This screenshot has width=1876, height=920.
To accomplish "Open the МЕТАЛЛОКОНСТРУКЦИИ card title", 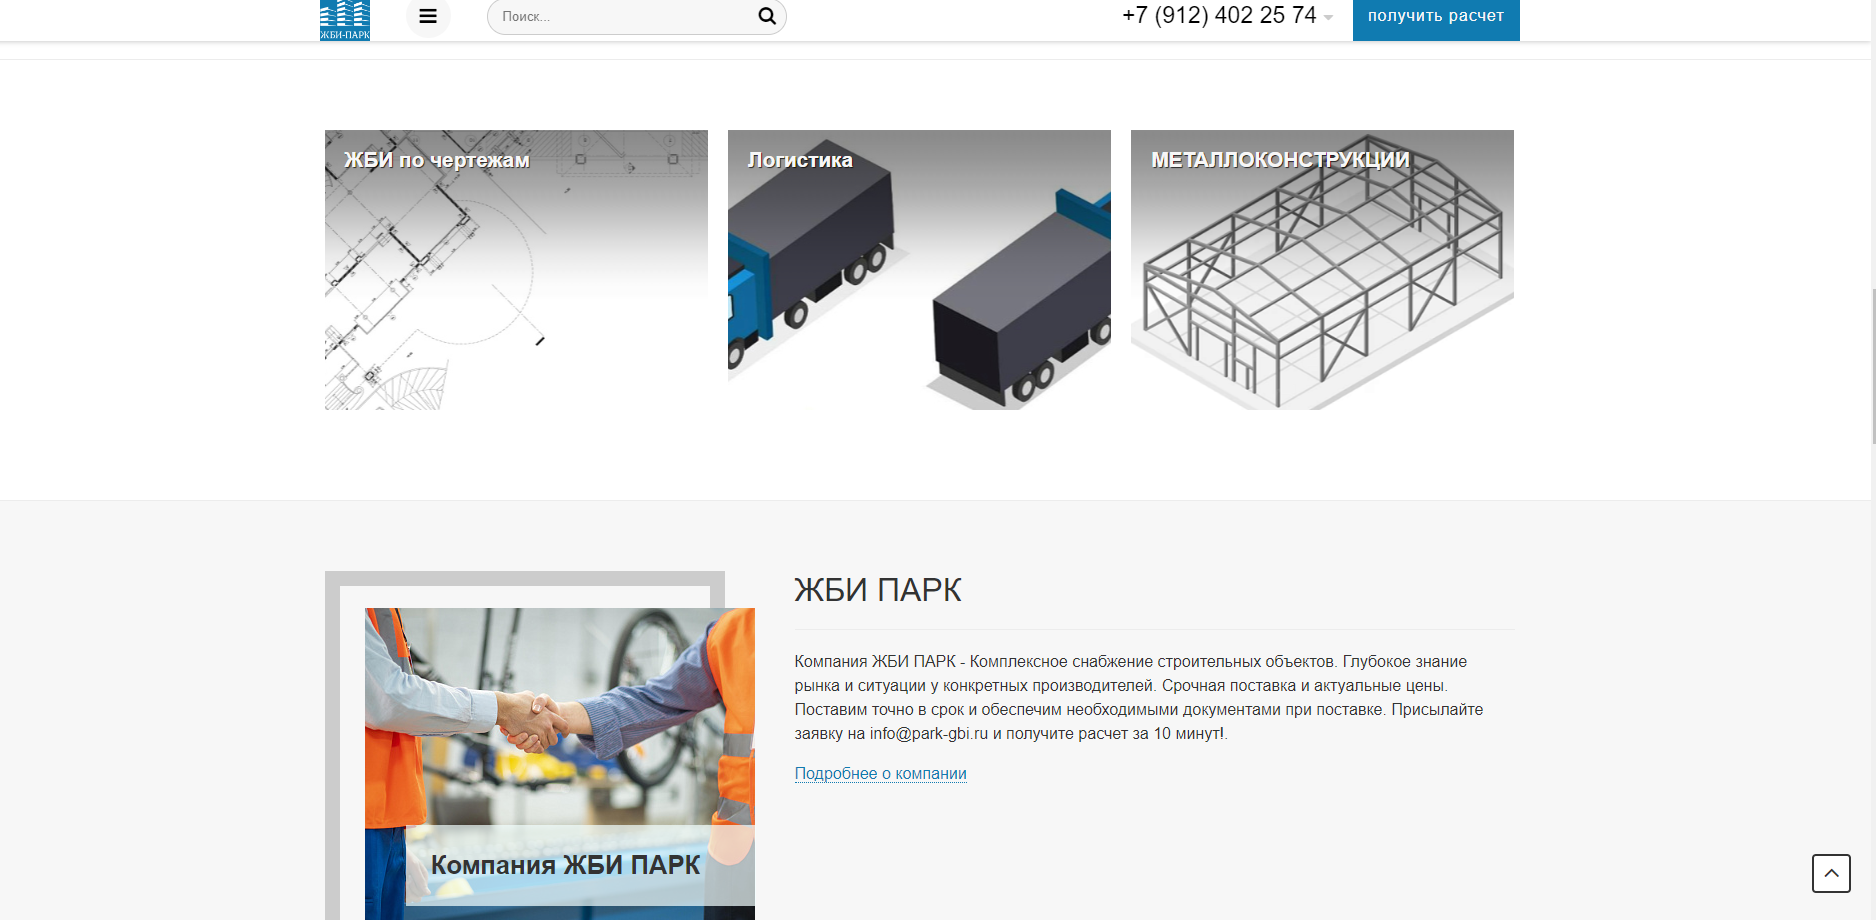I will [x=1280, y=160].
